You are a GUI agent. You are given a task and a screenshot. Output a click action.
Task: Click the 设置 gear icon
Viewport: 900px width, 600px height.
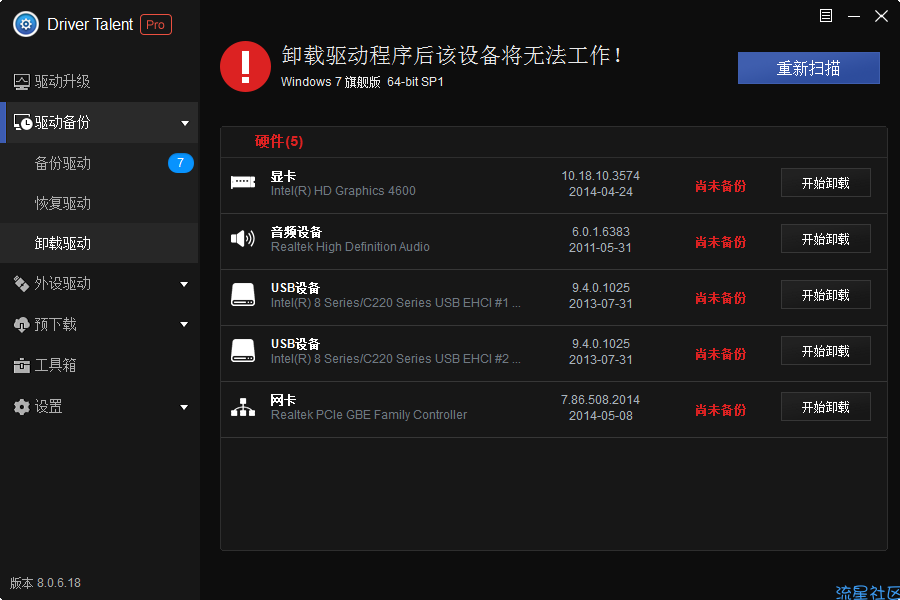21,407
